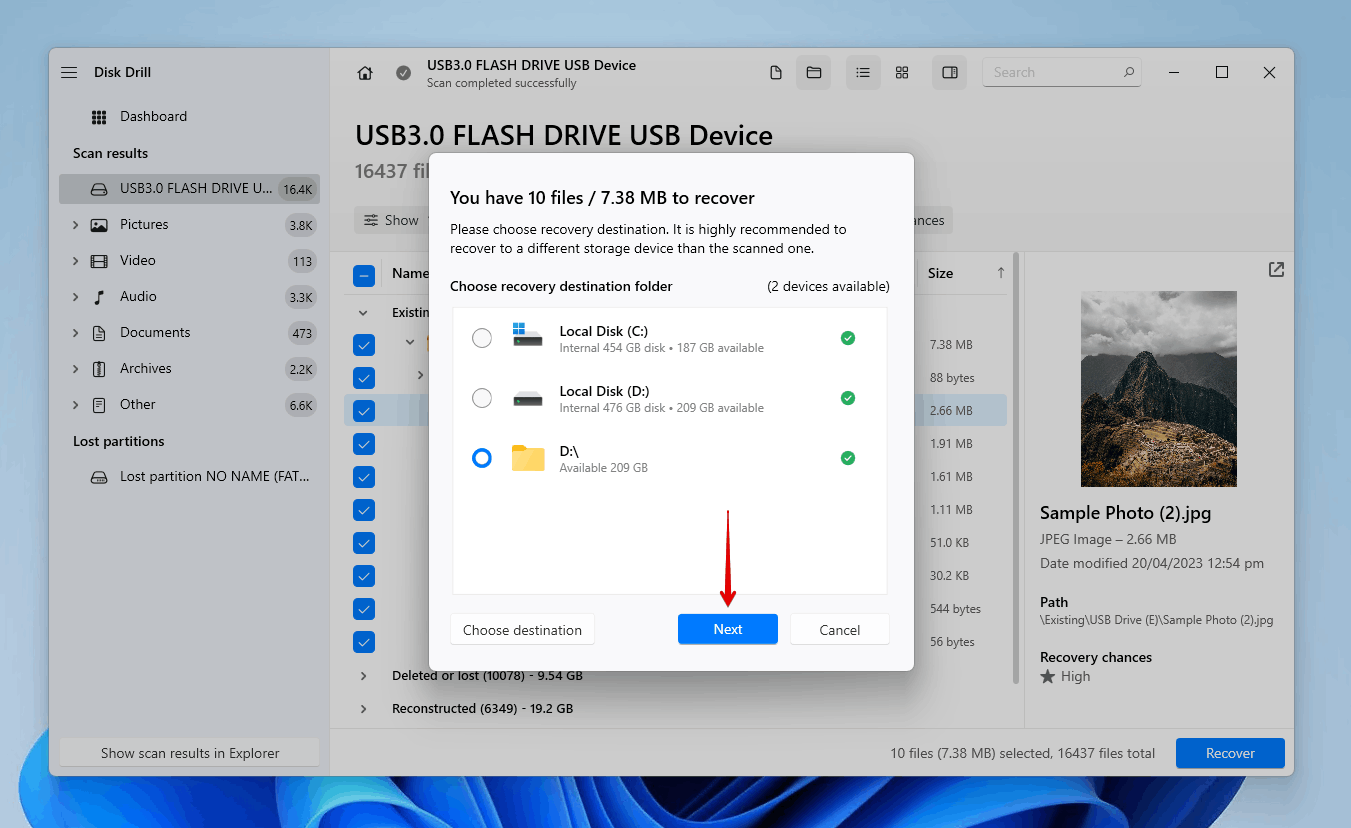The width and height of the screenshot is (1351, 828).
Task: Collapse the Existing group chevron
Action: (363, 313)
